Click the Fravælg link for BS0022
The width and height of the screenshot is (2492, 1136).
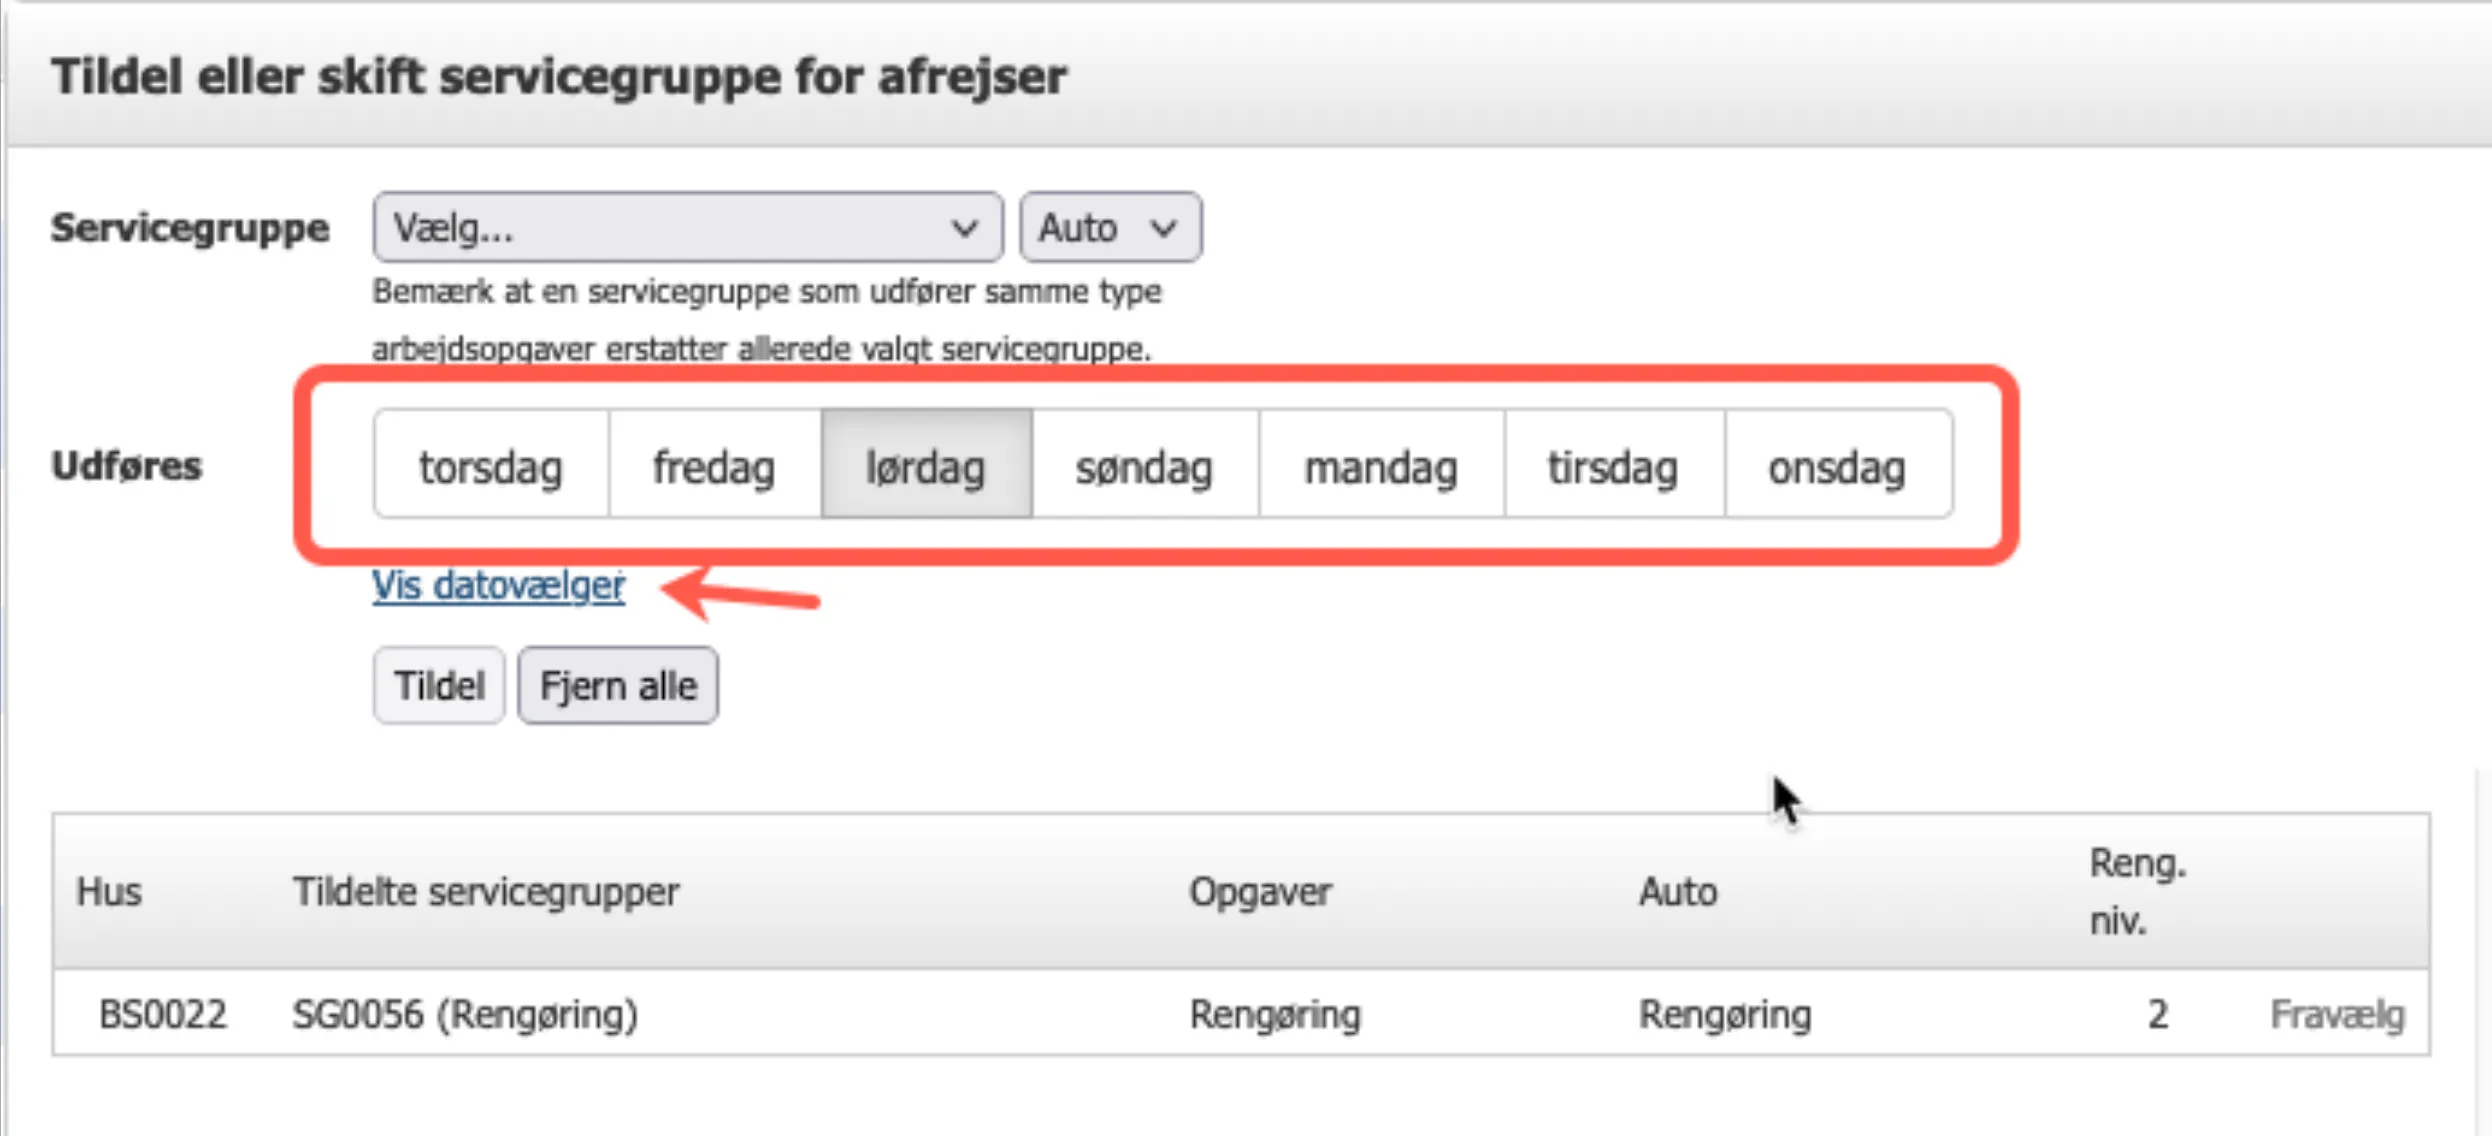click(2337, 1014)
